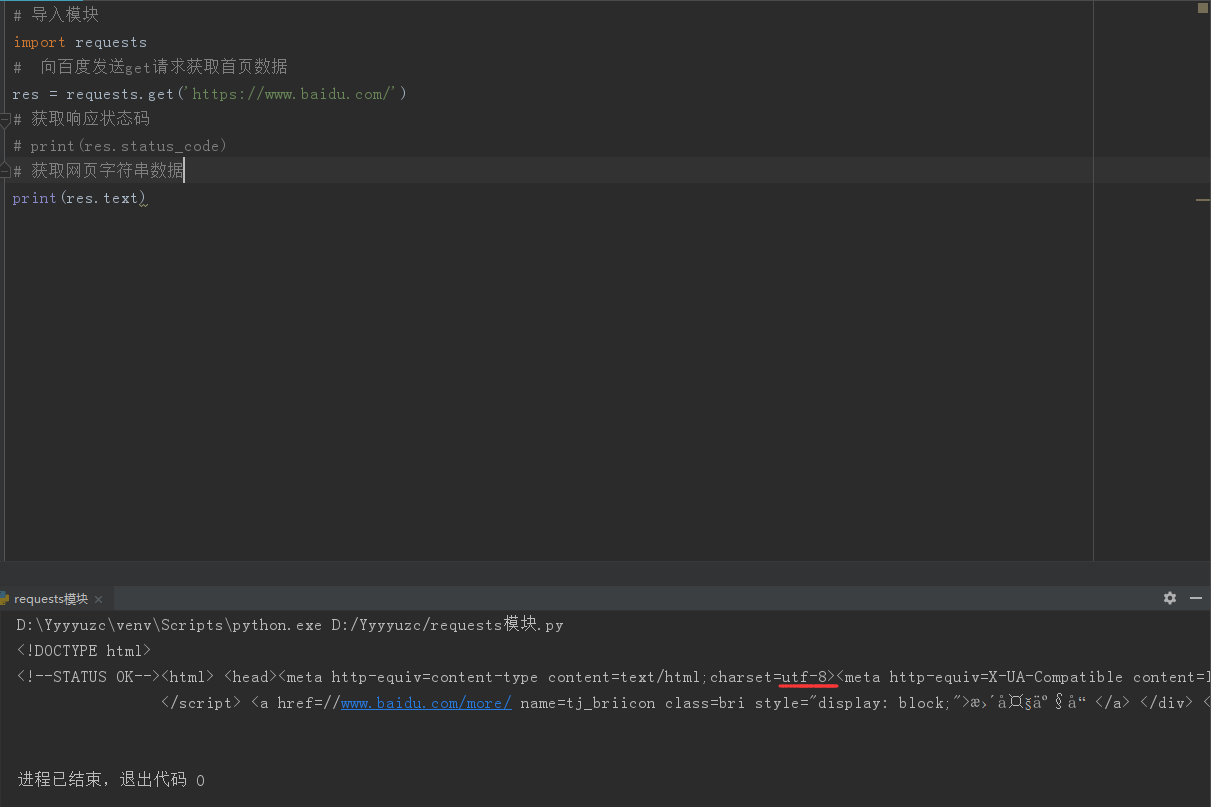
Task: Toggle the fold marker beside 获取网页字符串数据 comment
Action: coord(5,171)
